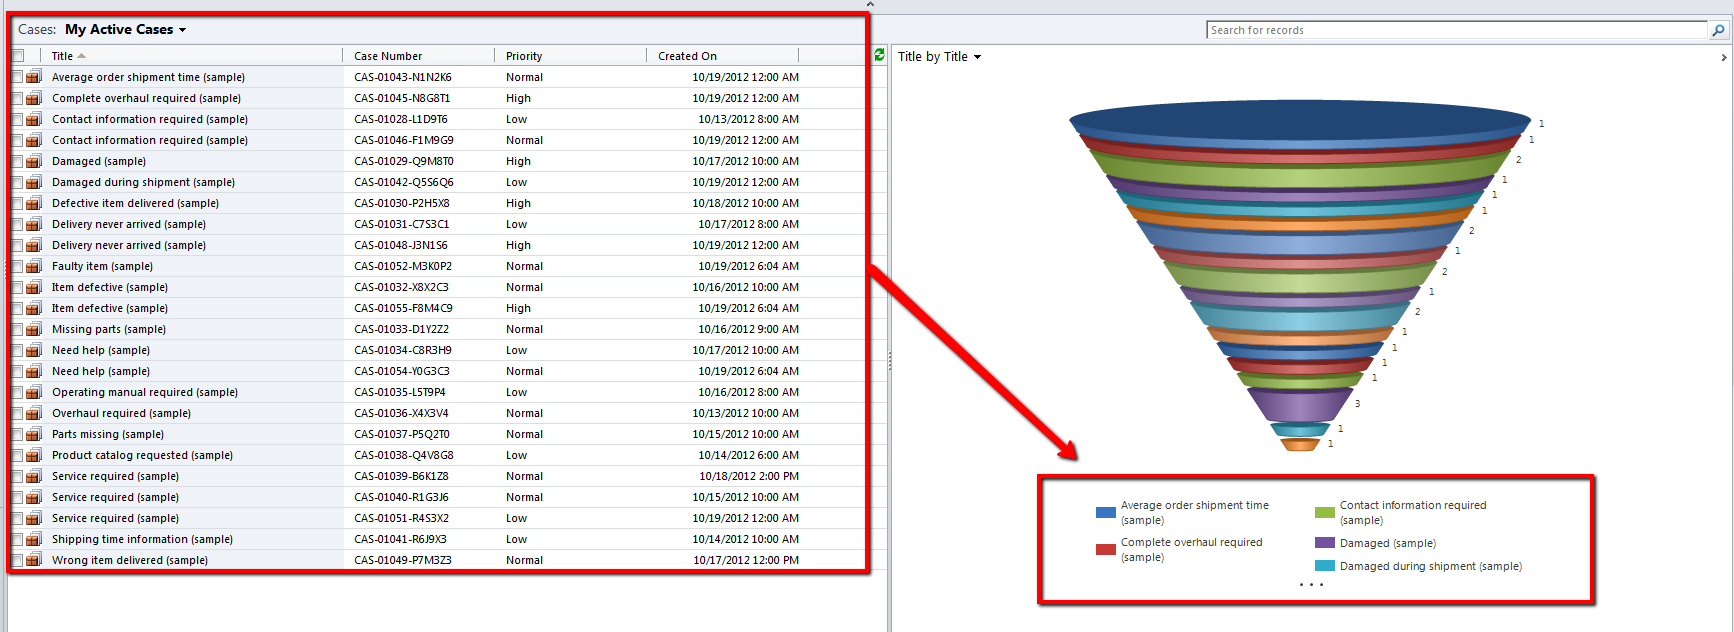Click the blue Average order shipment time swatch
This screenshot has width=1734, height=632.
(x=1105, y=512)
